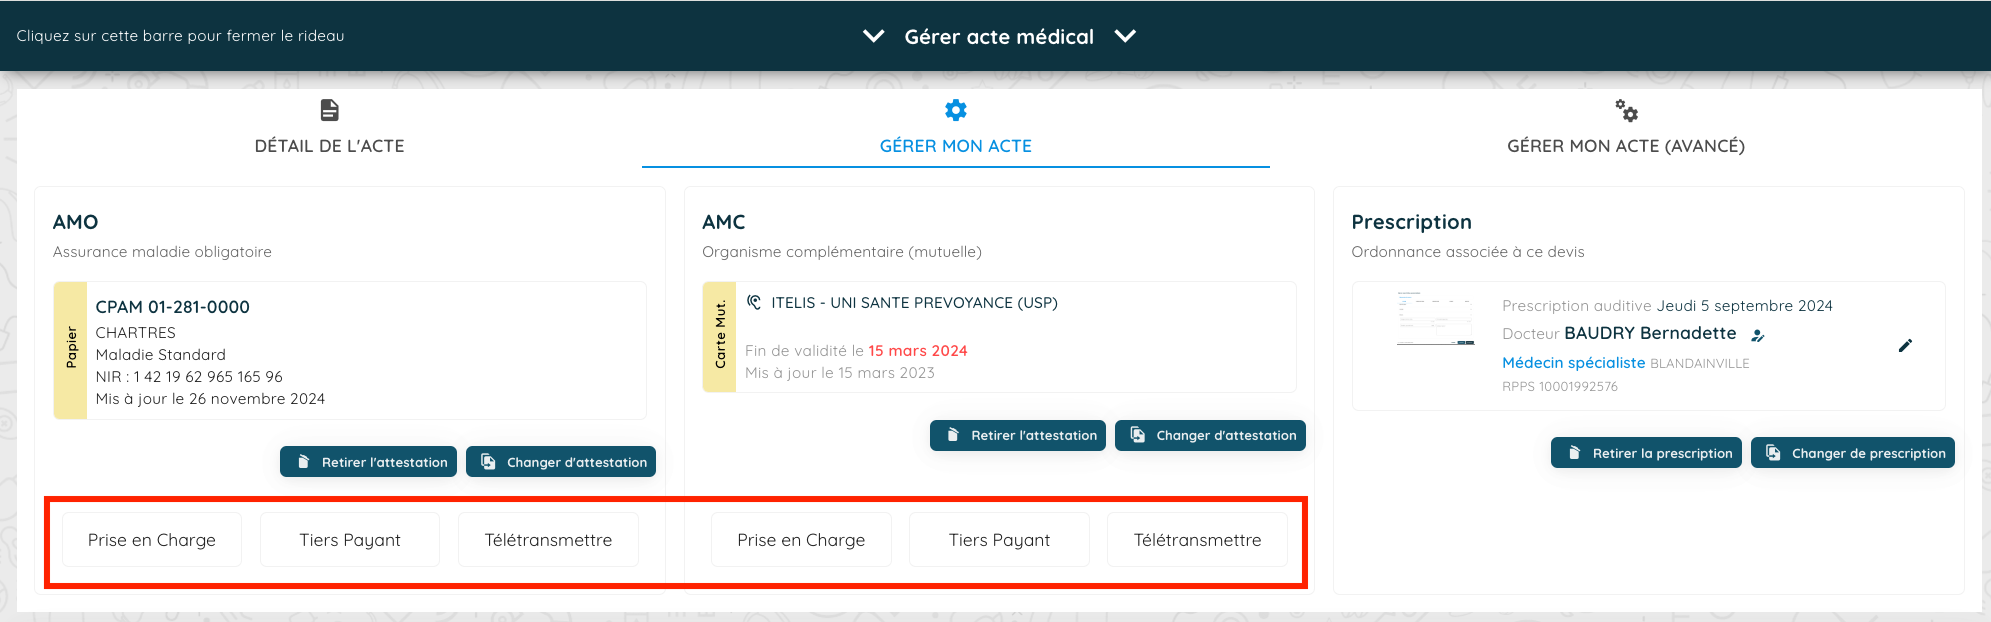This screenshot has height=622, width=1991.
Task: Remove the AMO attestation
Action: (369, 462)
